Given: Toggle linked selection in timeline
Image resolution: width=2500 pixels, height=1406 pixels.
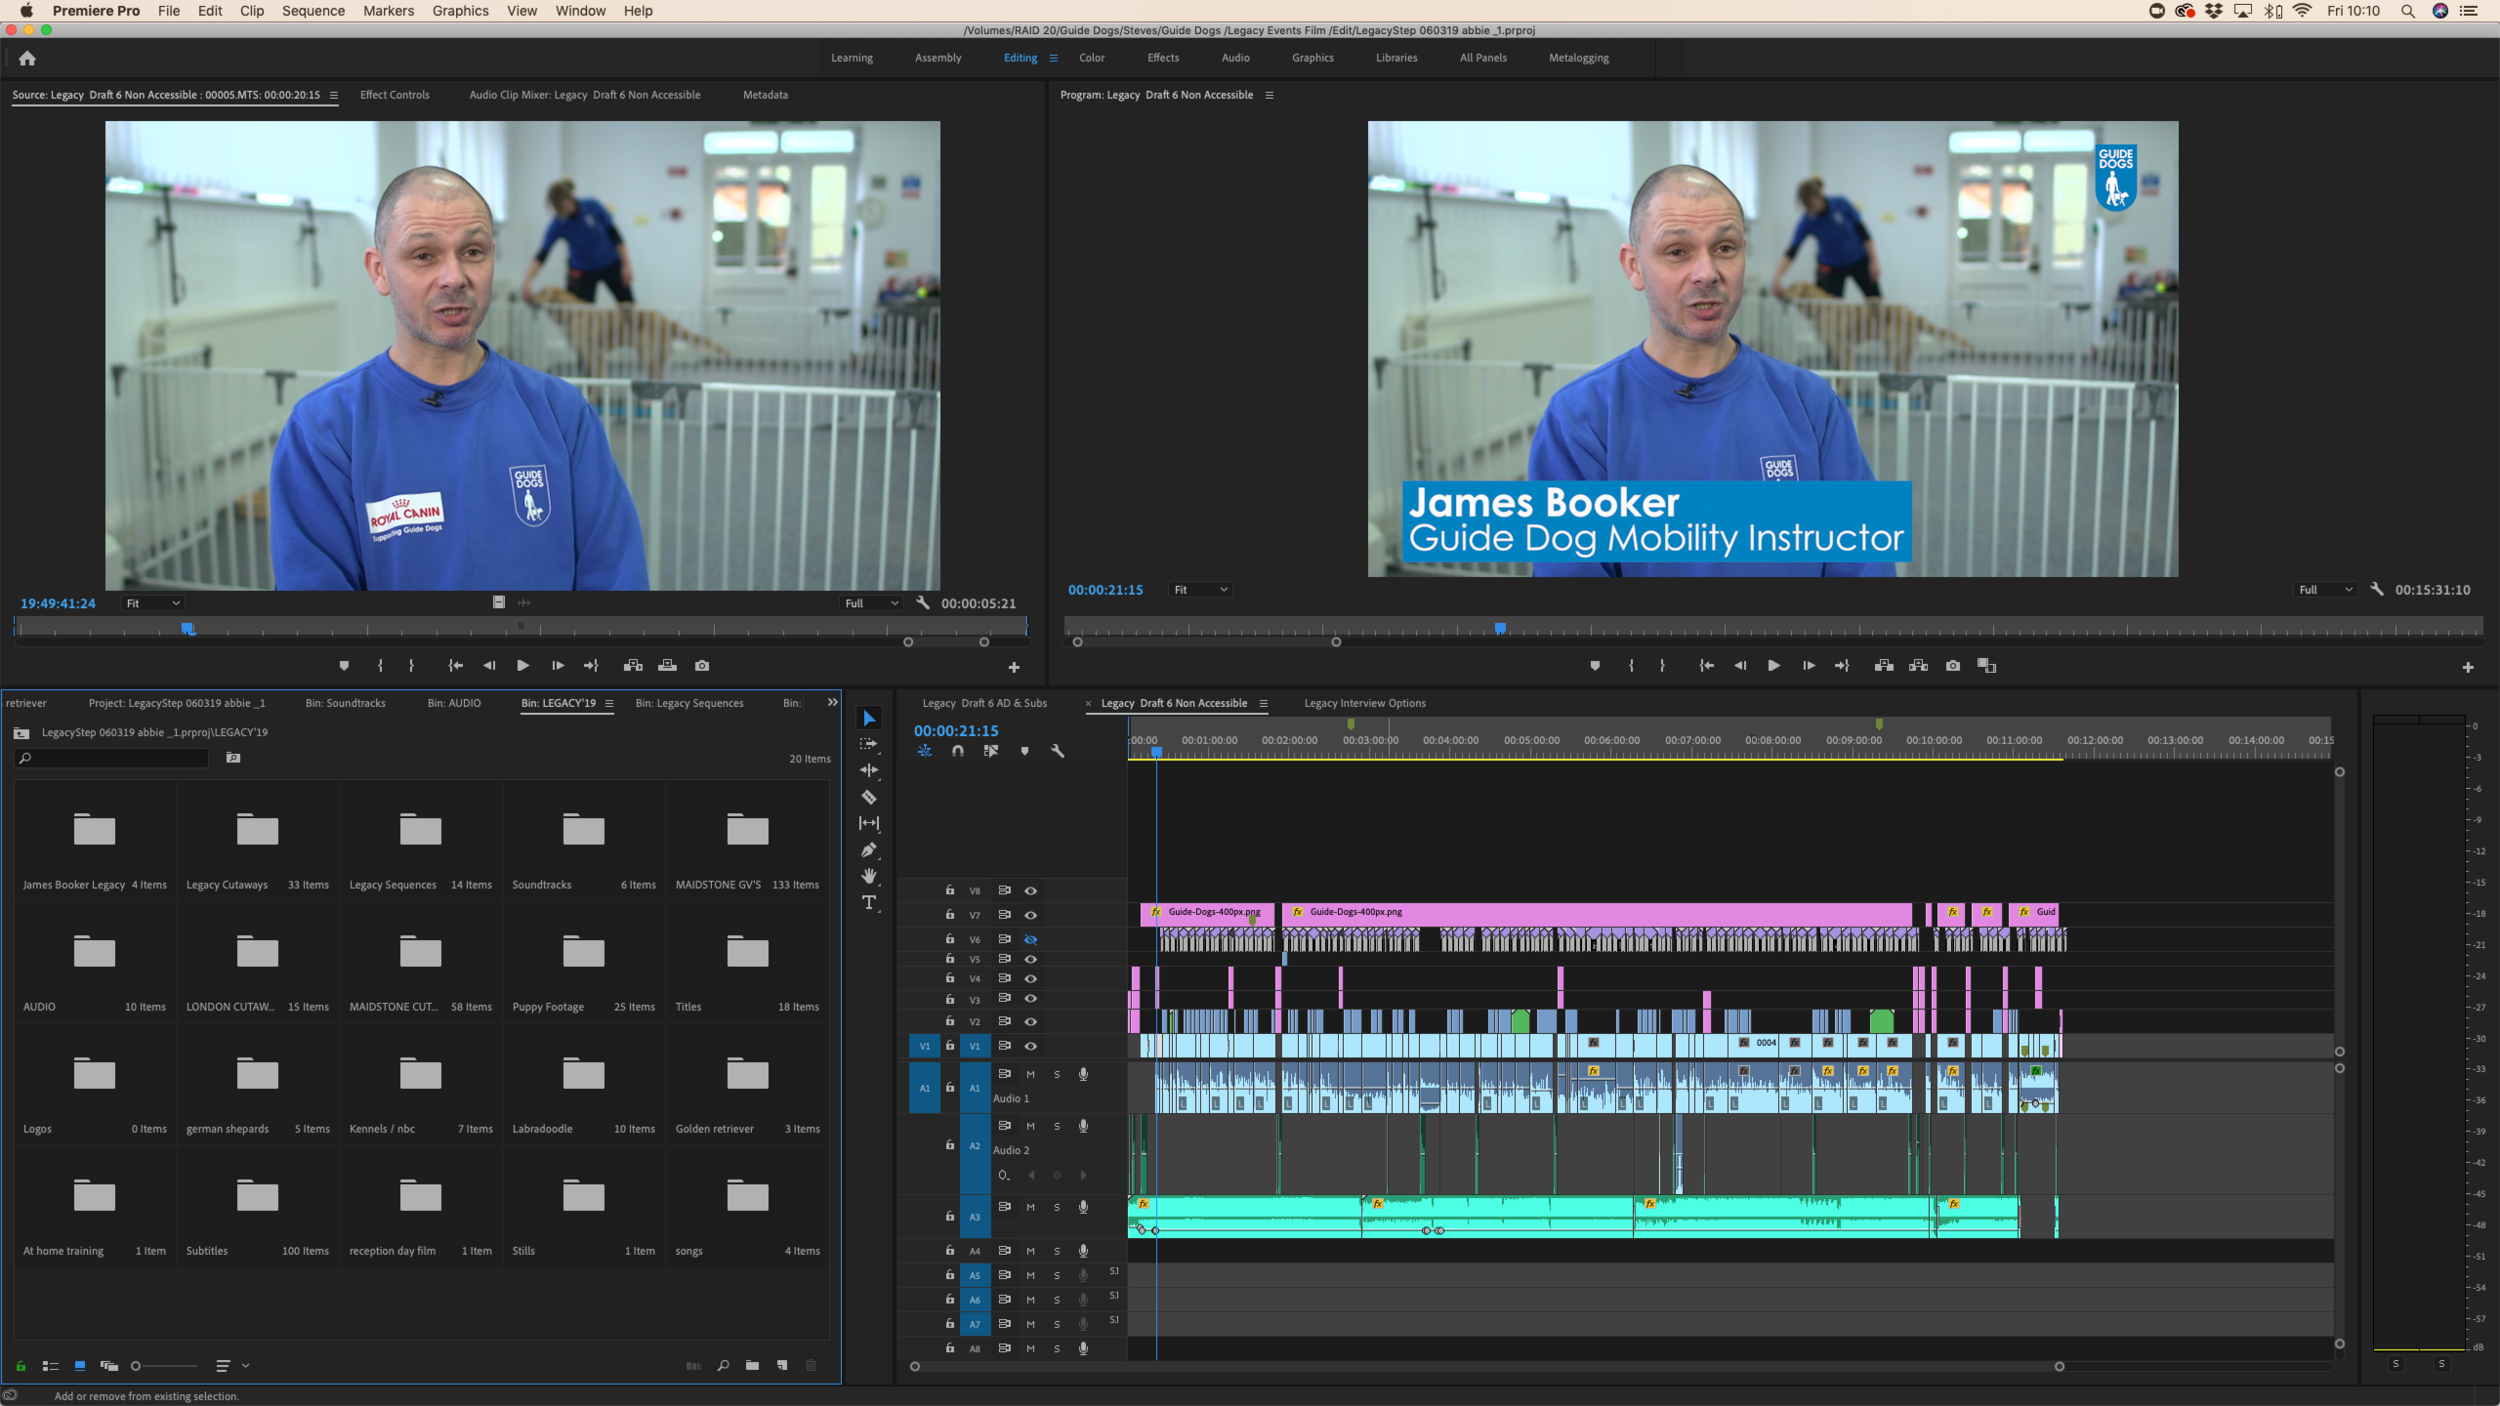Looking at the screenshot, I should [990, 751].
